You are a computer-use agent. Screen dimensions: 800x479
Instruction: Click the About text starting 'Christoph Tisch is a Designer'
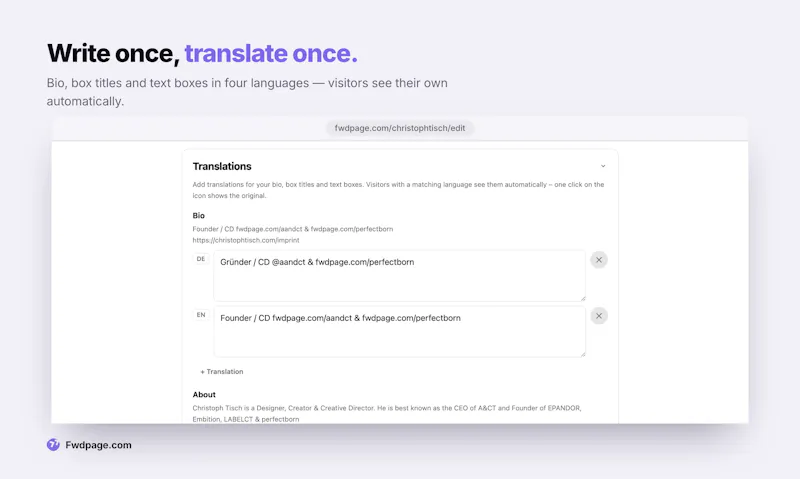click(x=387, y=414)
